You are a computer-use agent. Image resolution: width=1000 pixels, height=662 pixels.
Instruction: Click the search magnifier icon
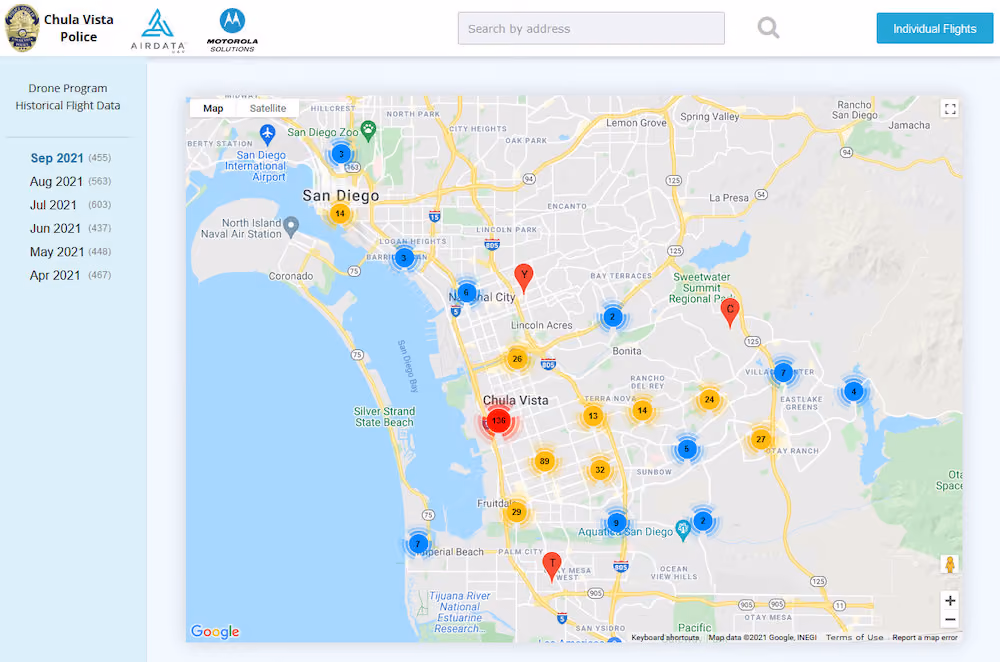pyautogui.click(x=768, y=28)
